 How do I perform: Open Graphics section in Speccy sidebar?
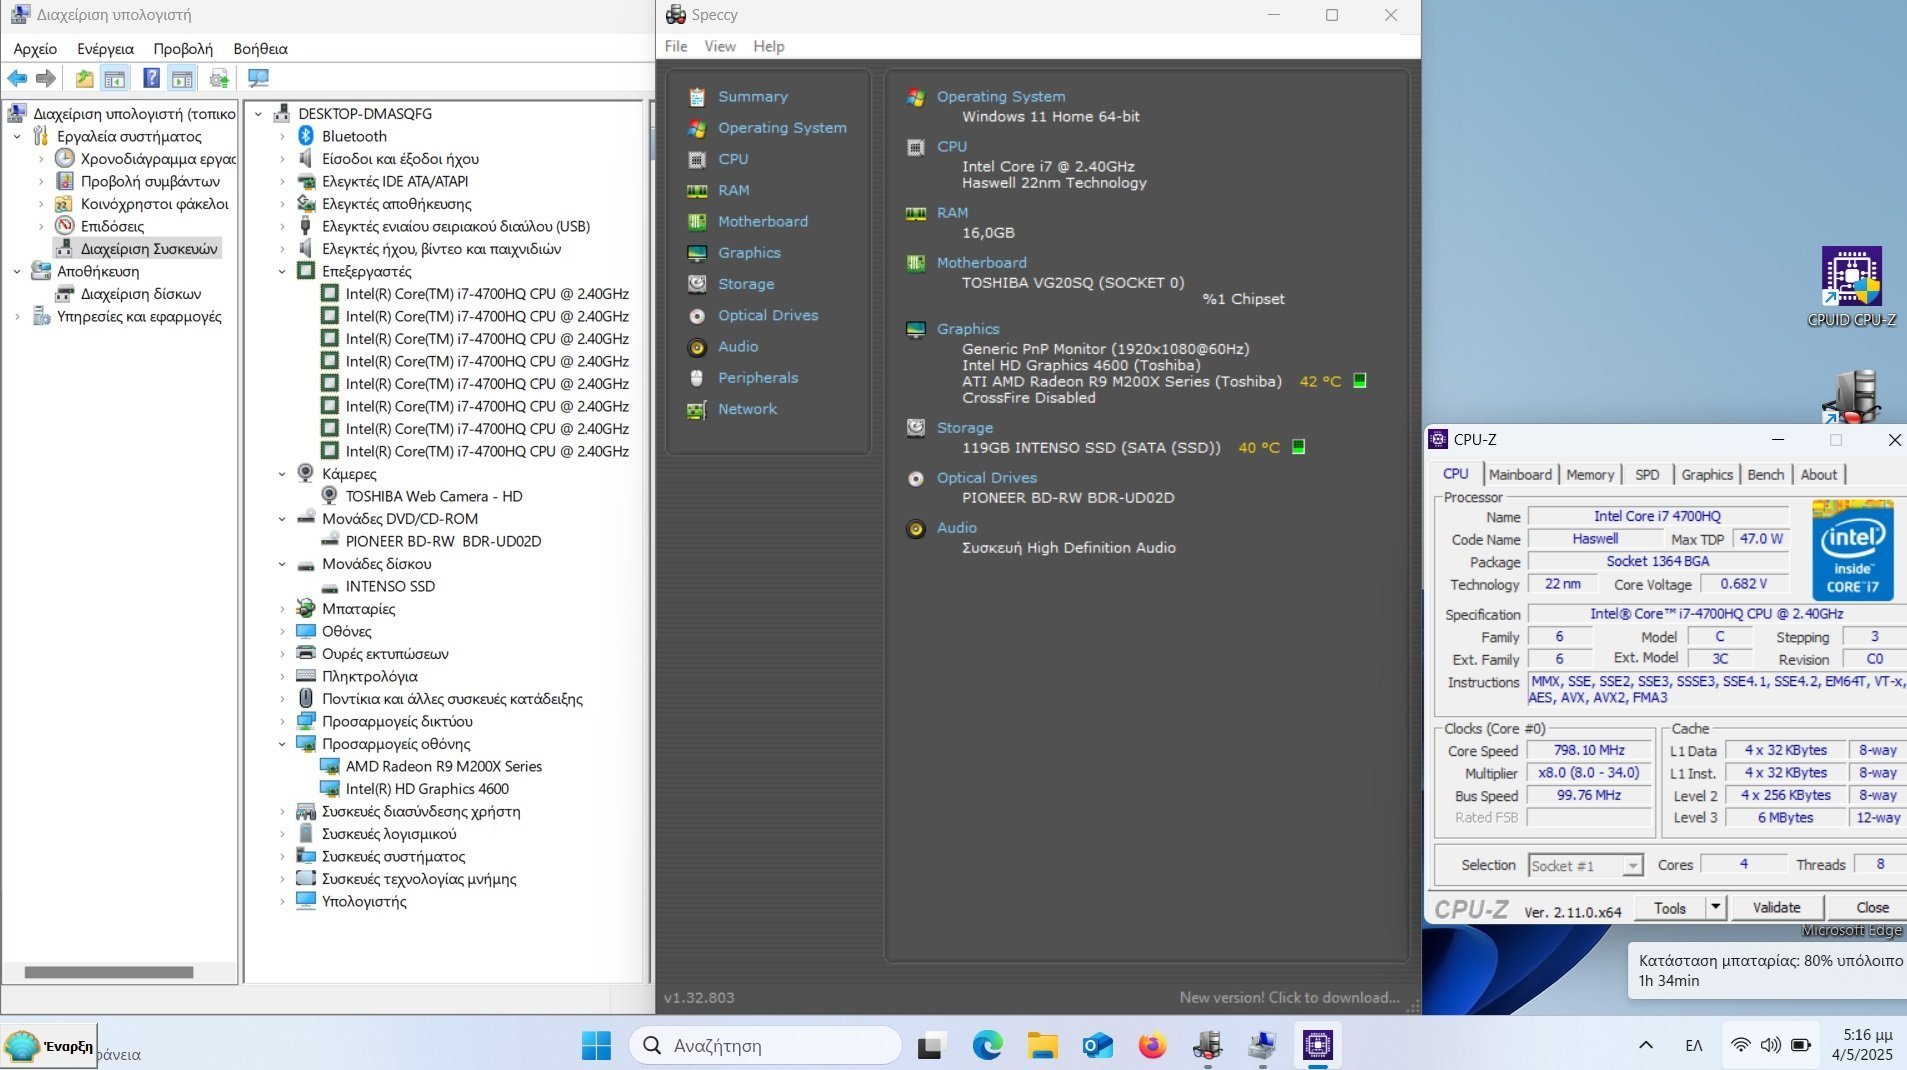(x=748, y=253)
